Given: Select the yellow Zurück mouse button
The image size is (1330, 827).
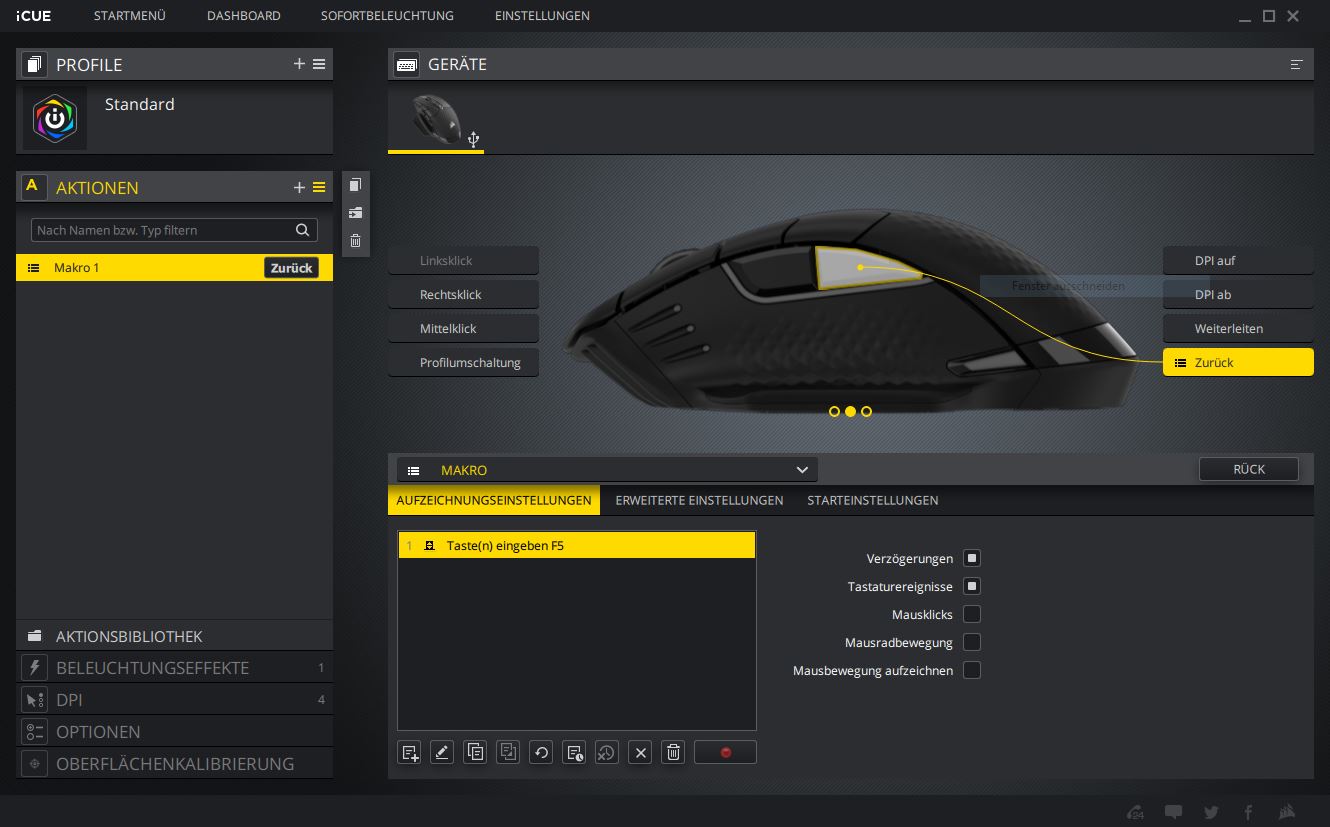Looking at the screenshot, I should pos(1238,363).
